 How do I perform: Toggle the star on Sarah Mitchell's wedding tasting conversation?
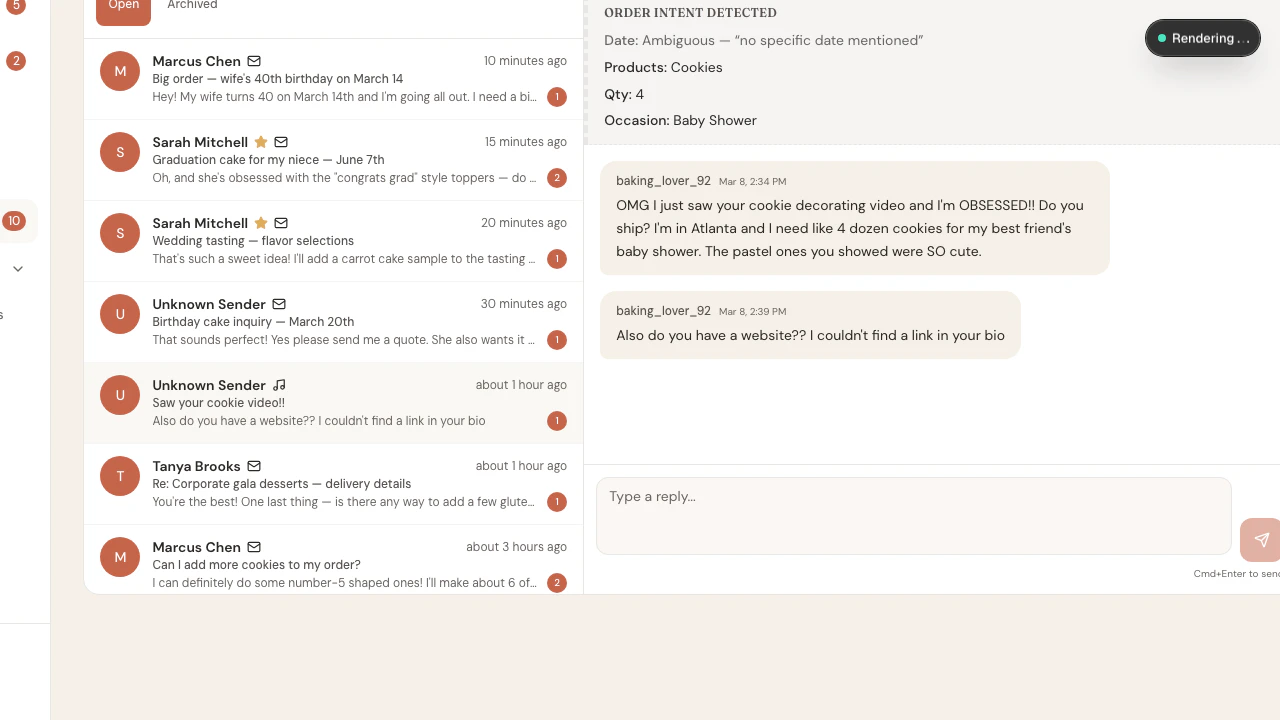tap(260, 223)
